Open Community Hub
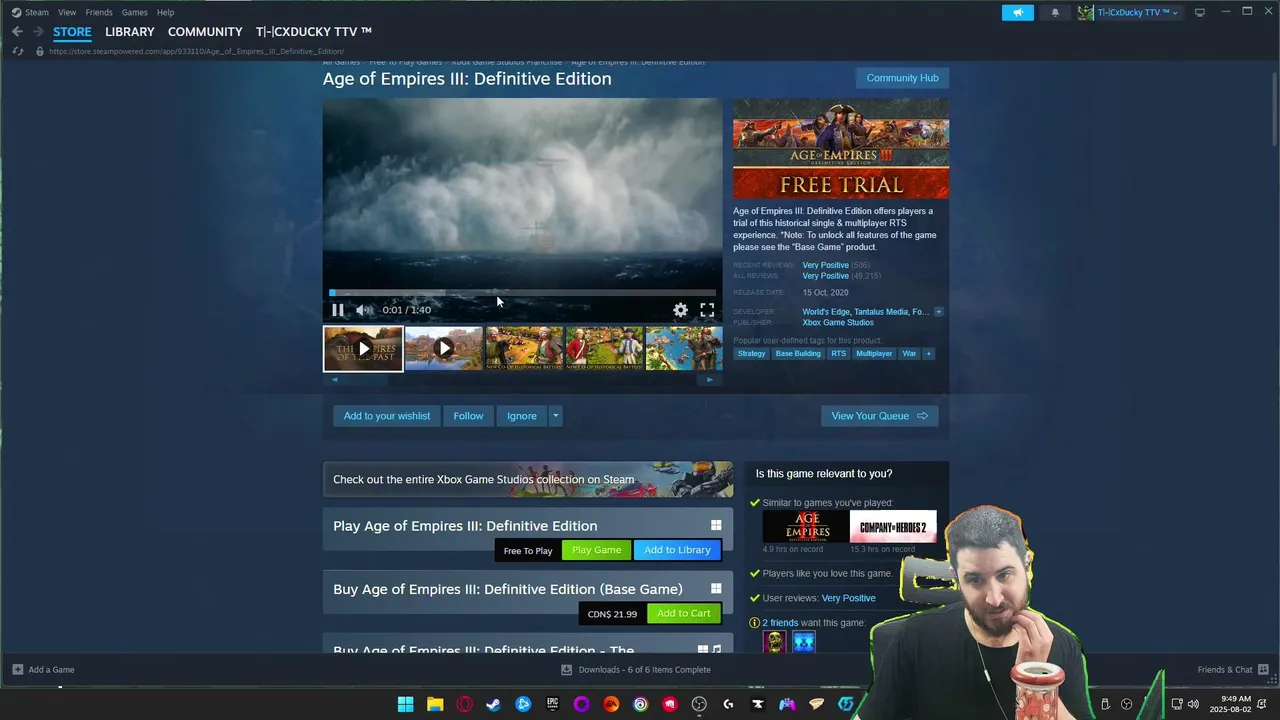 pyautogui.click(x=902, y=78)
